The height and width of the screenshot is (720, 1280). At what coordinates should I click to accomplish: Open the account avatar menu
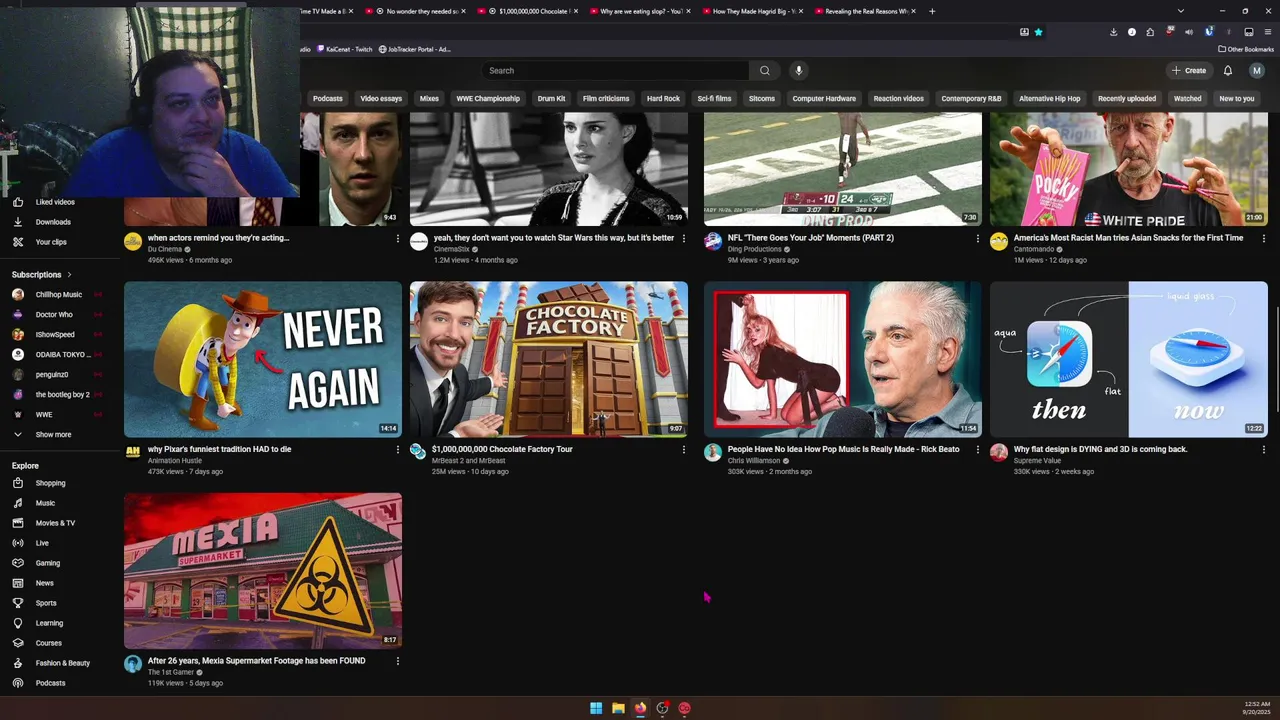tap(1257, 70)
